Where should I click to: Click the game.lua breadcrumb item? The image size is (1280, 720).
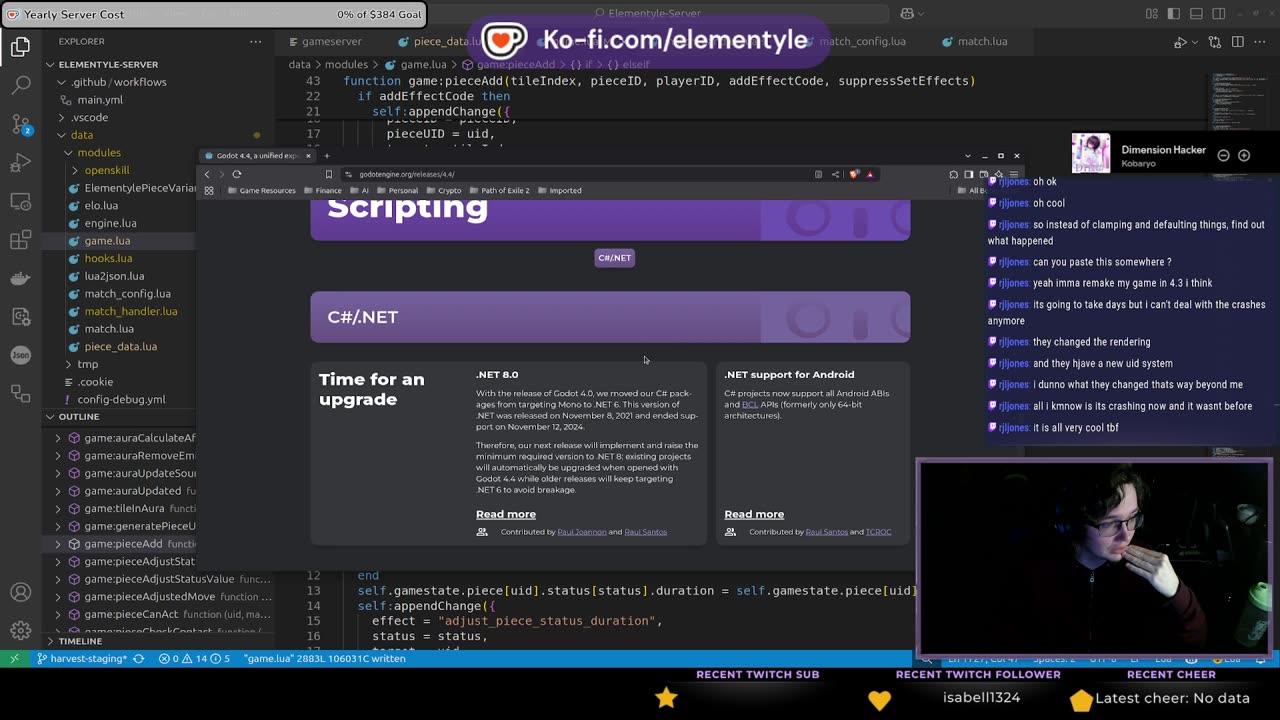[x=422, y=64]
